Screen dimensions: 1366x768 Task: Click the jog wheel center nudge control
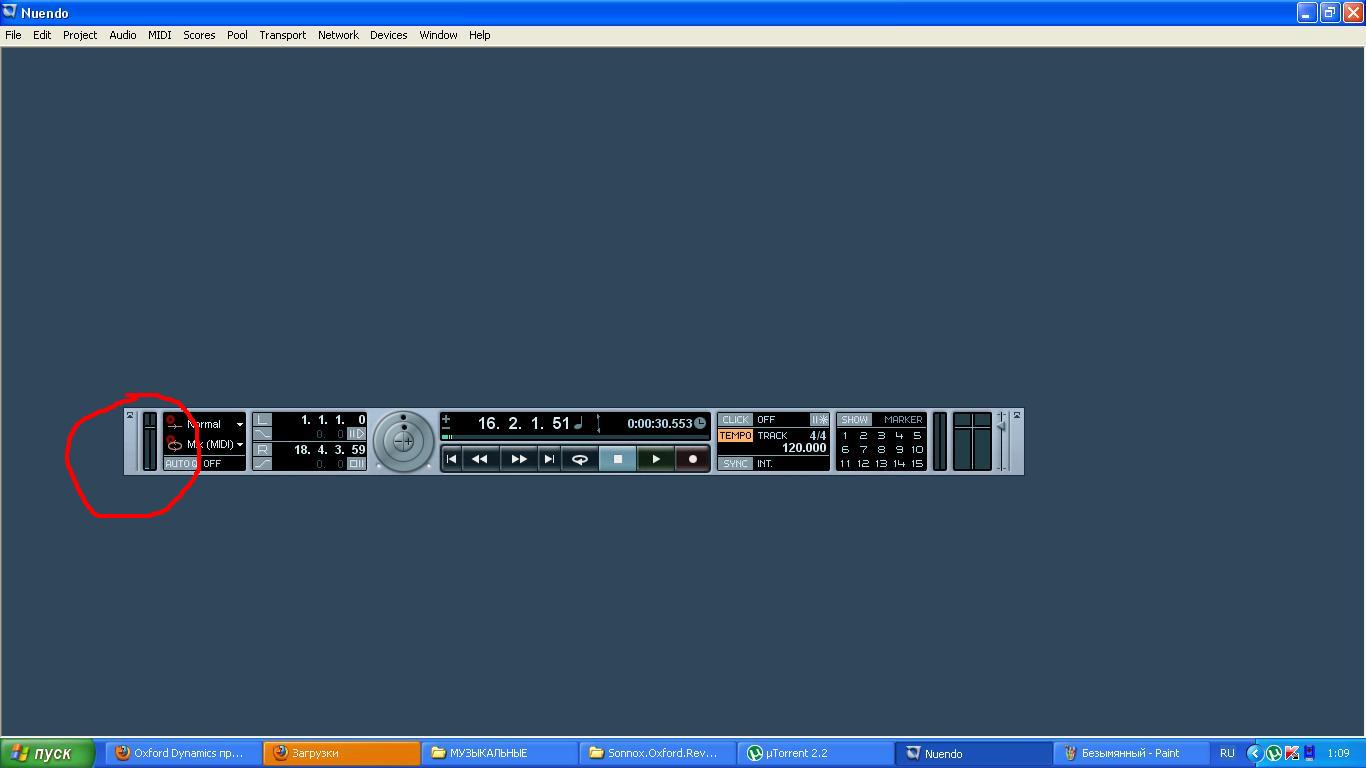404,441
